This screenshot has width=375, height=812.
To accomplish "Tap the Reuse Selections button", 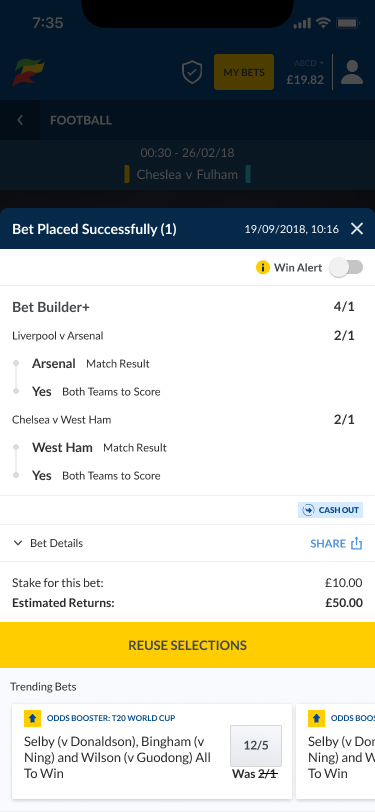I will point(188,645).
